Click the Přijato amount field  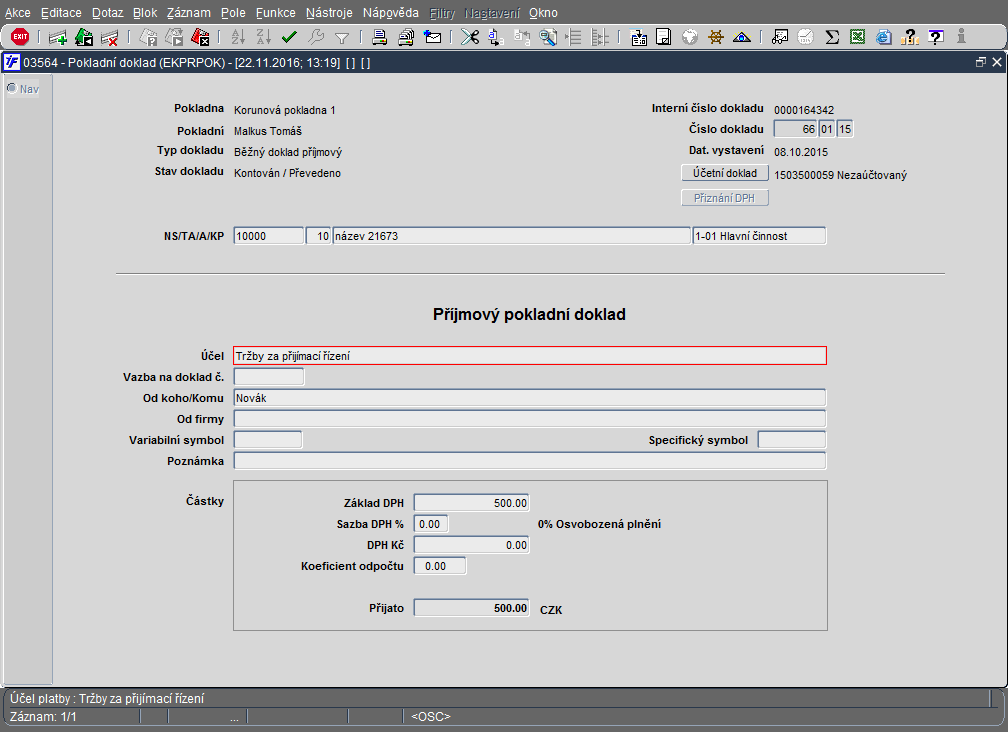tap(471, 608)
